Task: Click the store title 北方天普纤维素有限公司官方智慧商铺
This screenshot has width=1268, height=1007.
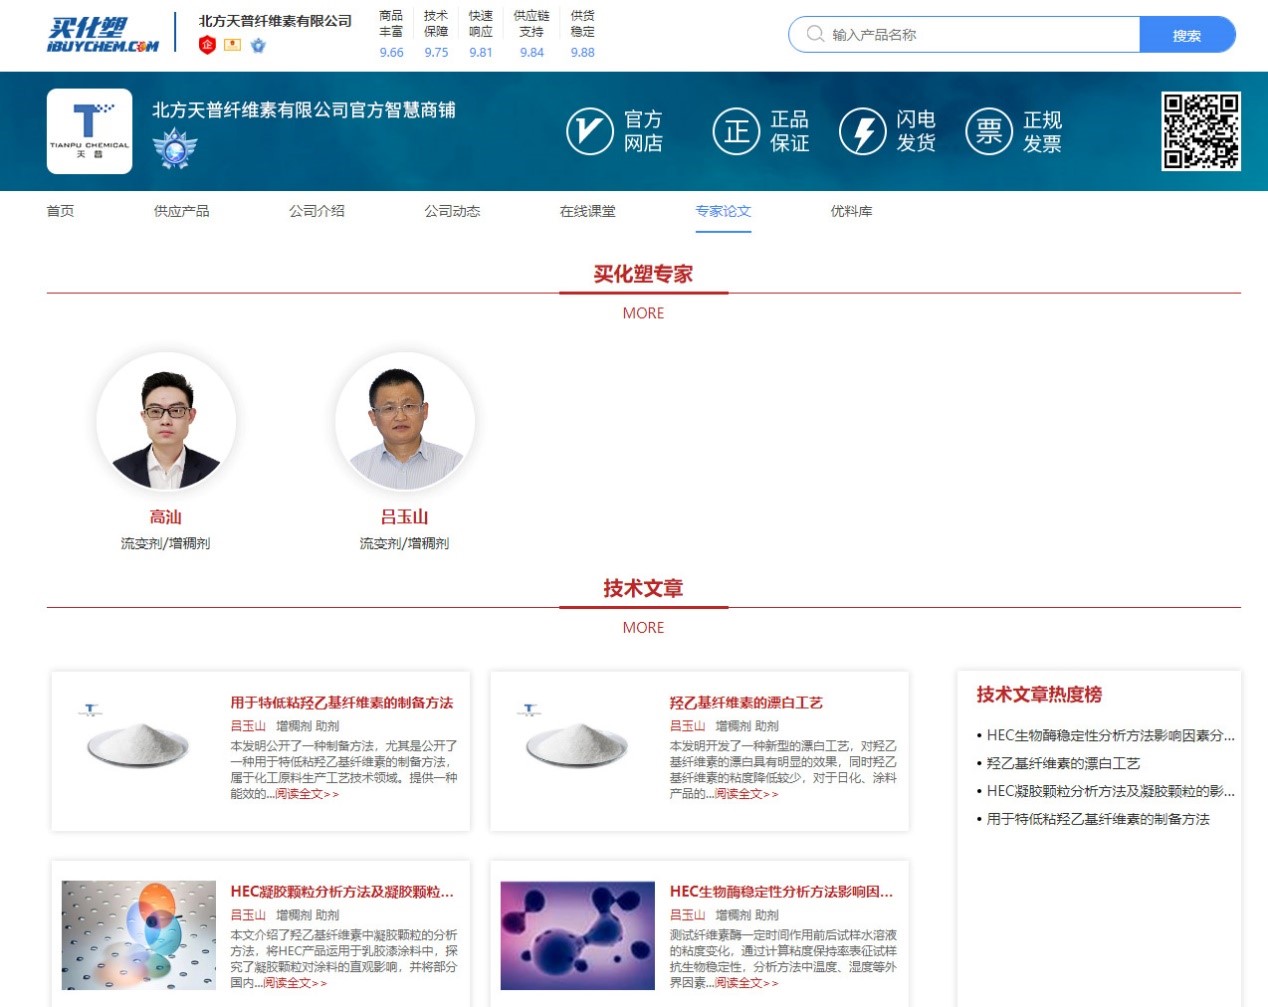Action: coord(304,110)
